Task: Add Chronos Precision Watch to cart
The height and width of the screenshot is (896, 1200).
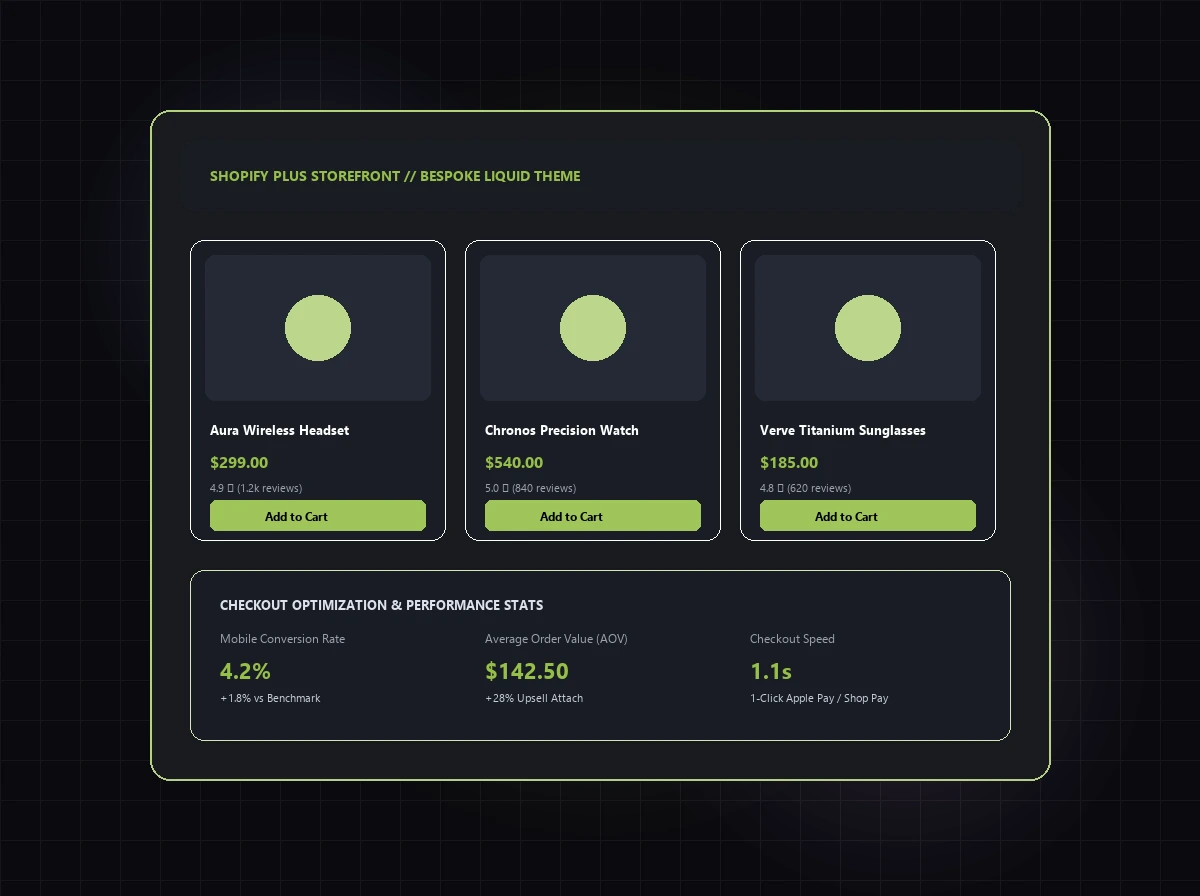Action: click(x=593, y=516)
